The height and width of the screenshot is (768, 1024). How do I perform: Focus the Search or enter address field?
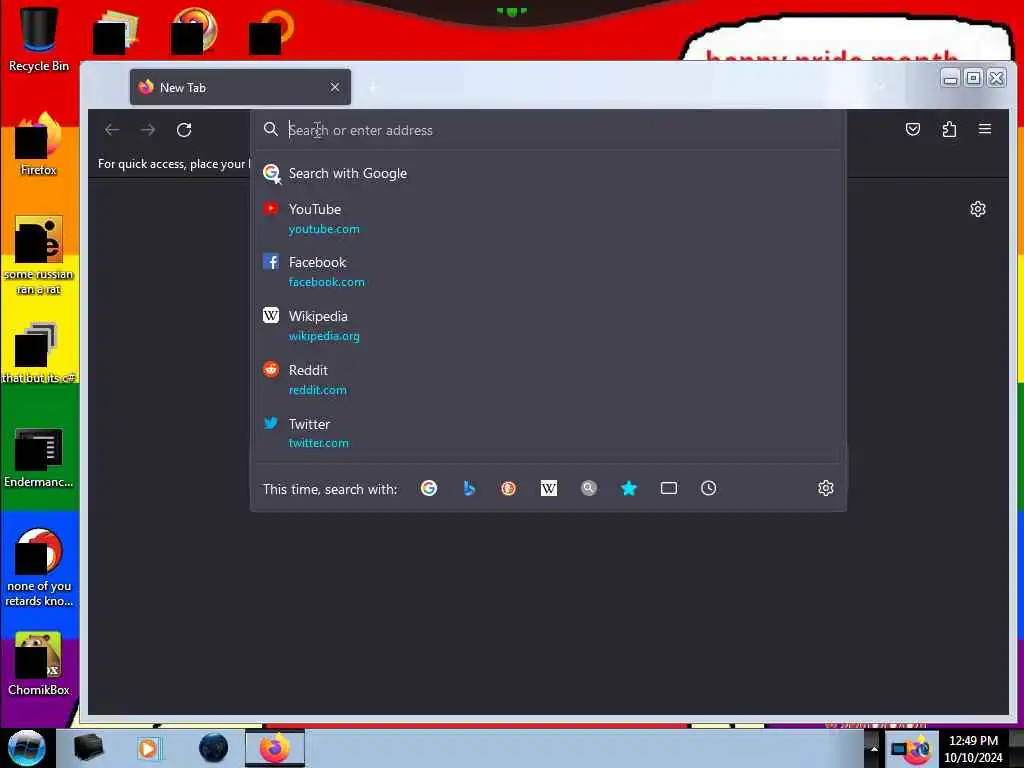pos(549,130)
